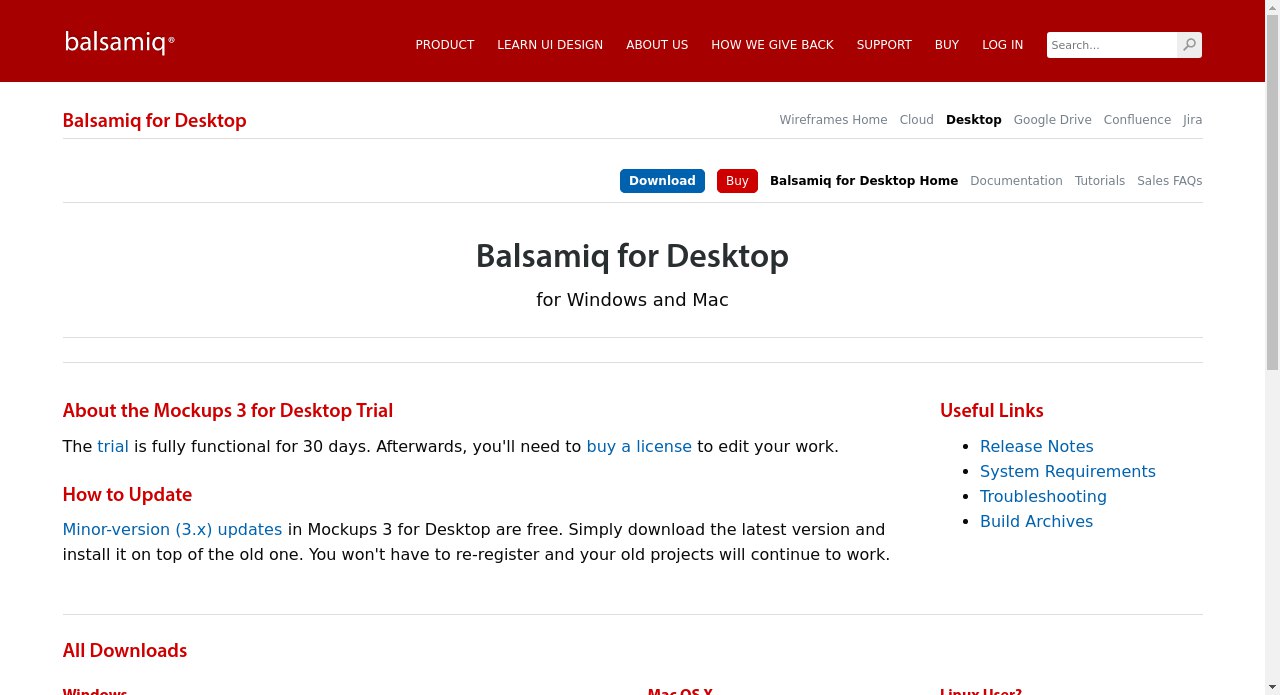Image resolution: width=1280 pixels, height=695 pixels.
Task: Open the Troubleshooting link
Action: point(1043,497)
